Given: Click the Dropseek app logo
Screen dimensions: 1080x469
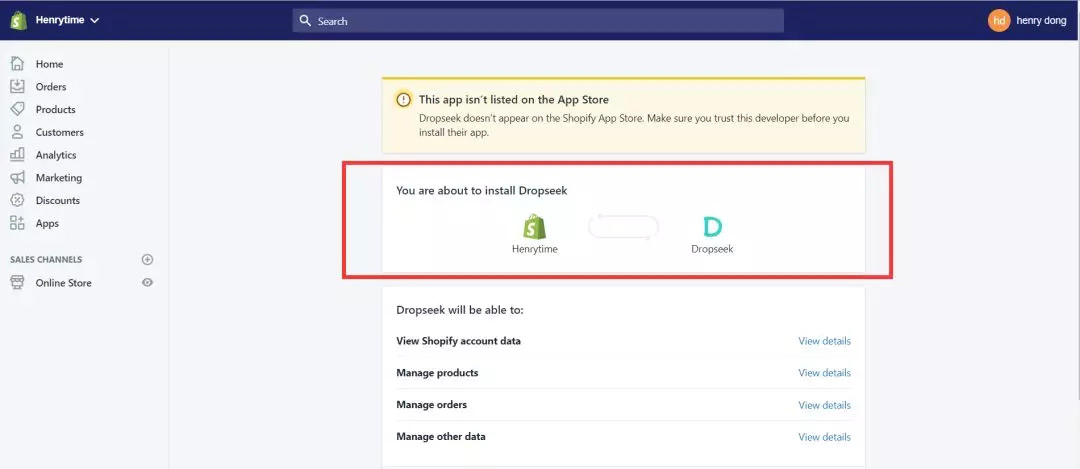Looking at the screenshot, I should pyautogui.click(x=712, y=227).
